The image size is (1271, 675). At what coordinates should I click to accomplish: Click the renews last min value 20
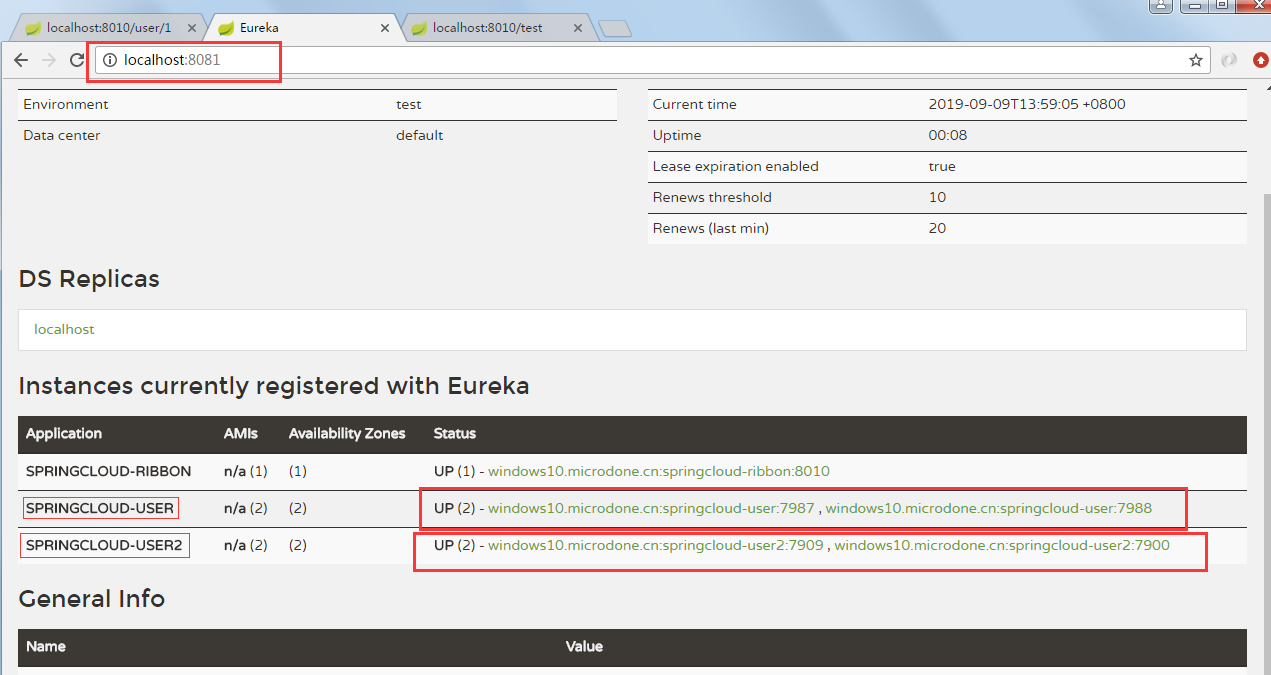pyautogui.click(x=938, y=228)
